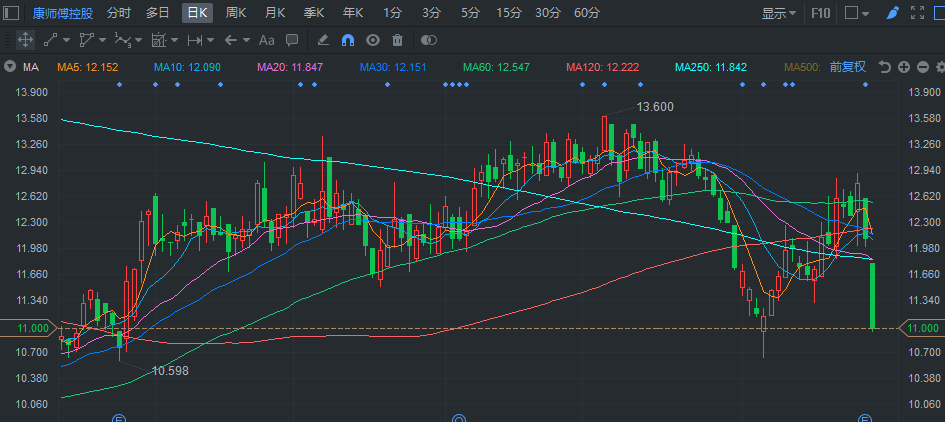Select the 15分 interval tab

coord(509,13)
